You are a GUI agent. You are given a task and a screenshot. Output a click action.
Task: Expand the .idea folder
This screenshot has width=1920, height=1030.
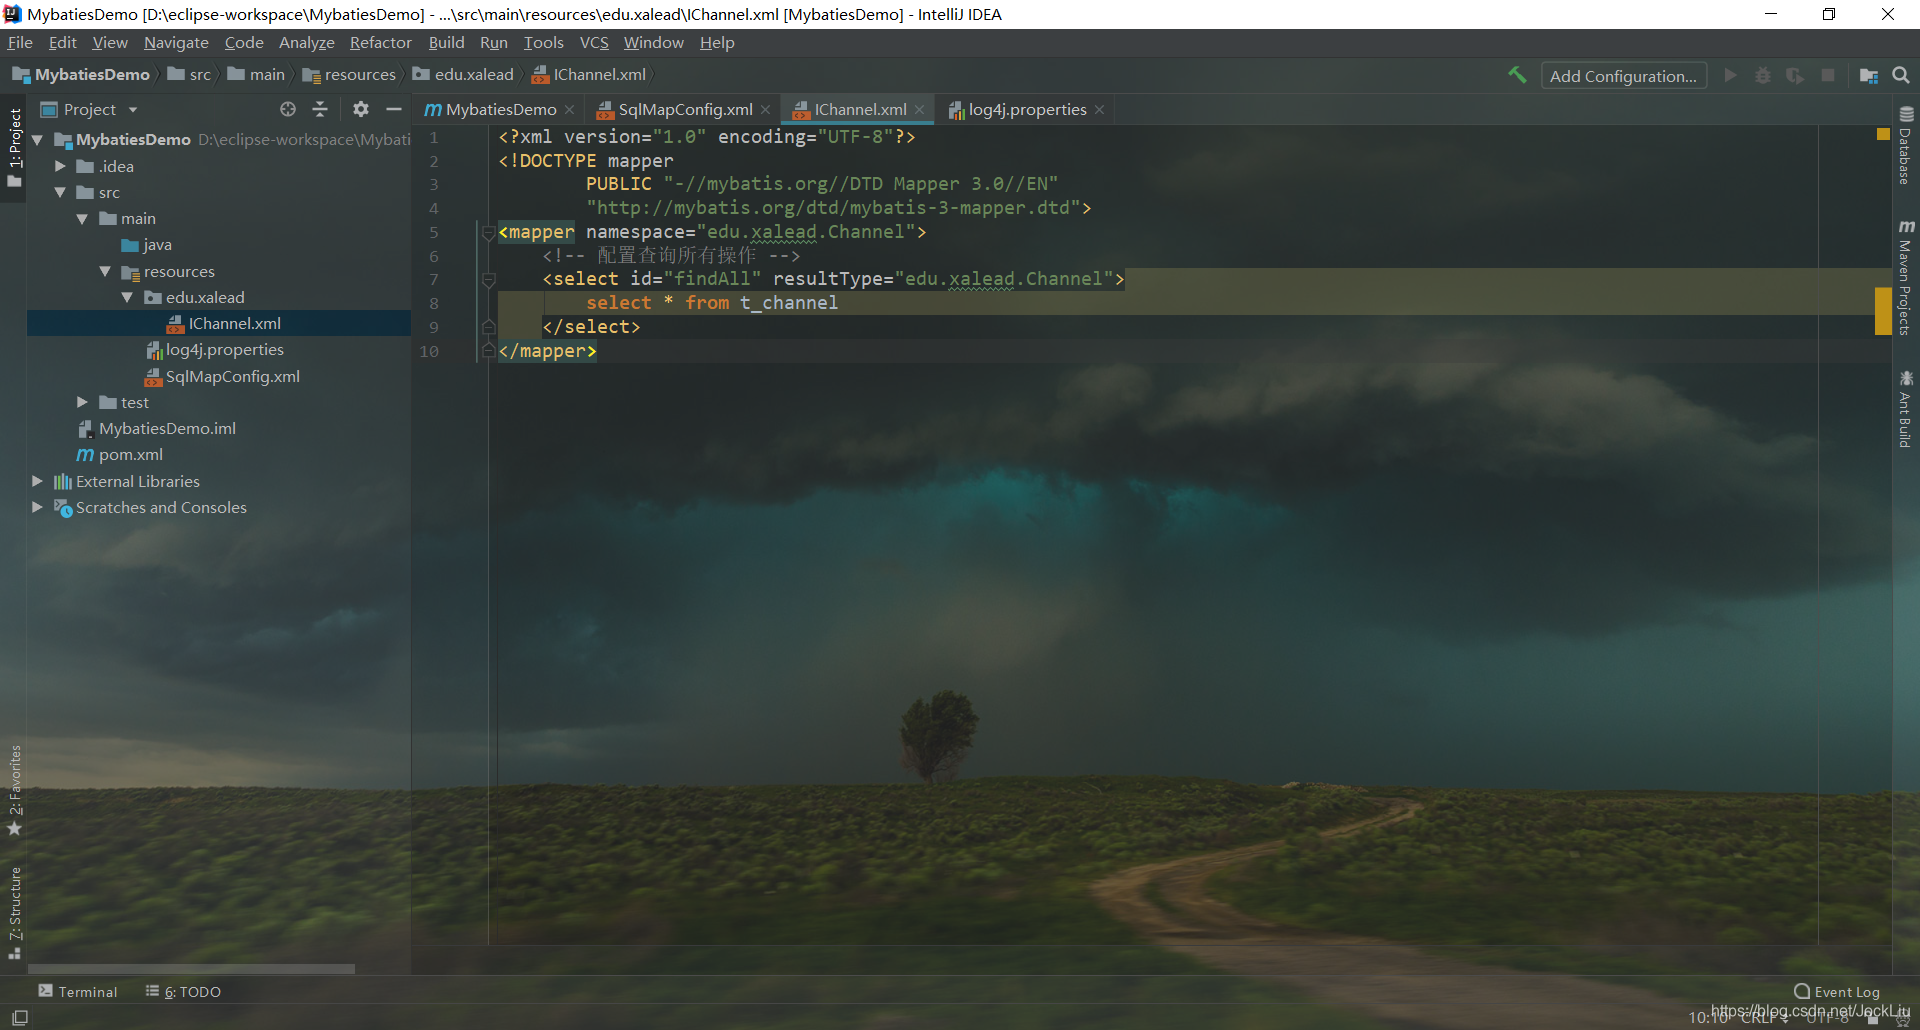(x=60, y=166)
